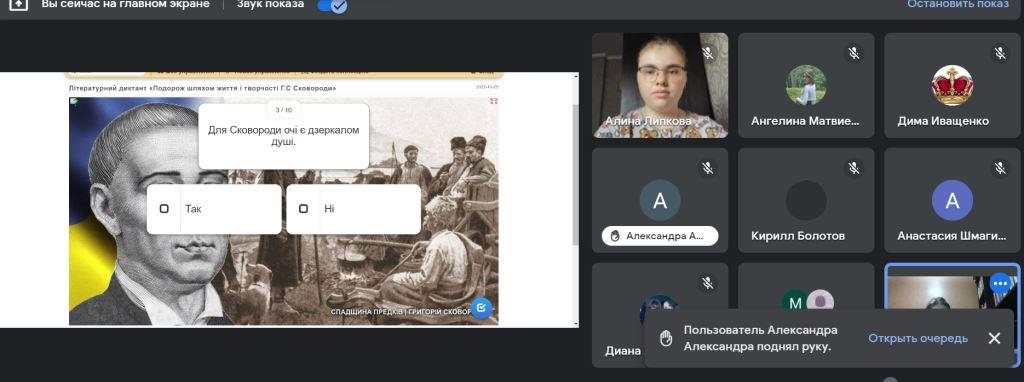Click the blue submit checkmark button in quiz

click(x=481, y=307)
